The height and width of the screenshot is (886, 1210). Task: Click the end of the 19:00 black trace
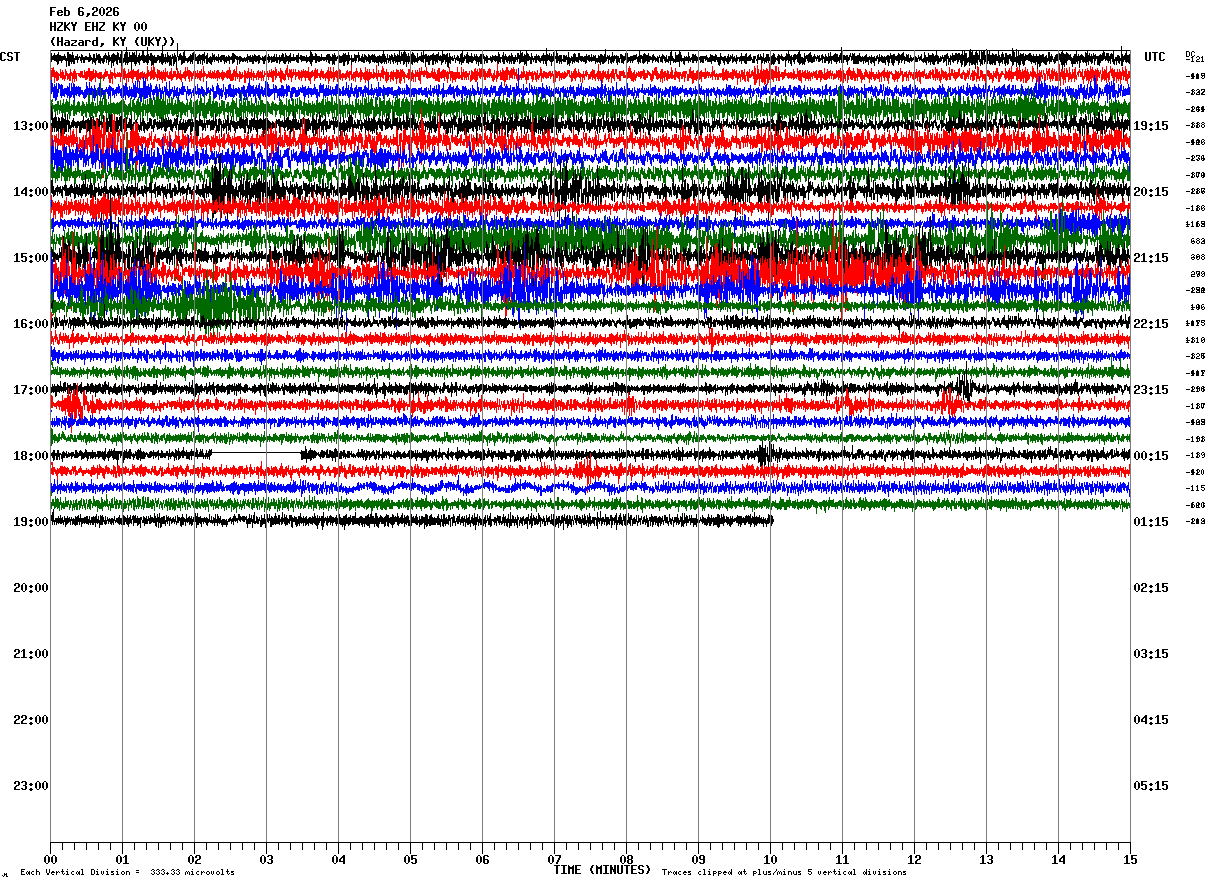pyautogui.click(x=771, y=520)
